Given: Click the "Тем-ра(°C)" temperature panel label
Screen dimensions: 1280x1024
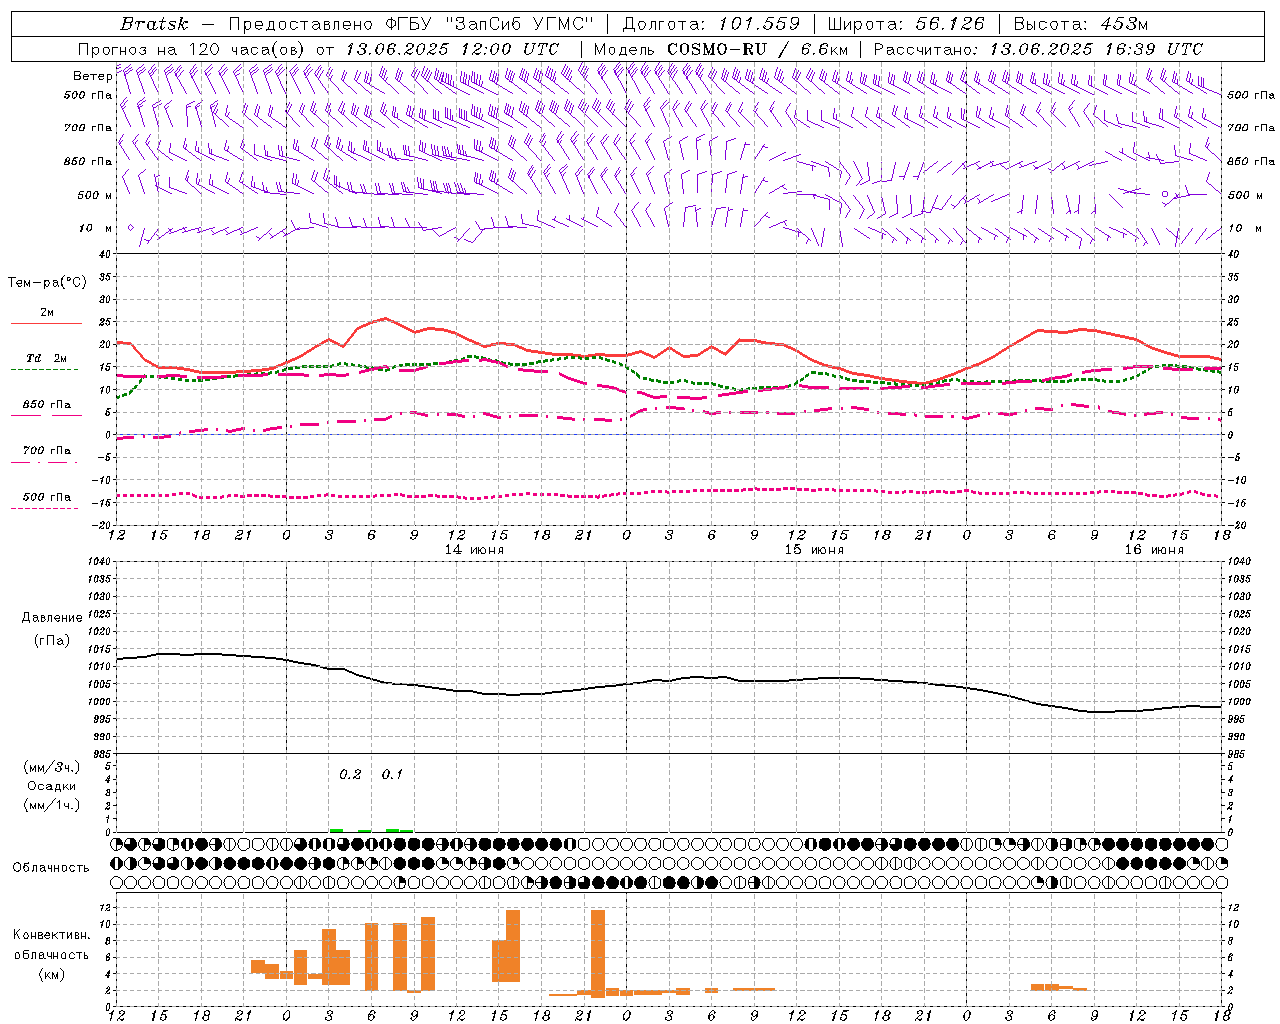Looking at the screenshot, I should click(x=47, y=283).
